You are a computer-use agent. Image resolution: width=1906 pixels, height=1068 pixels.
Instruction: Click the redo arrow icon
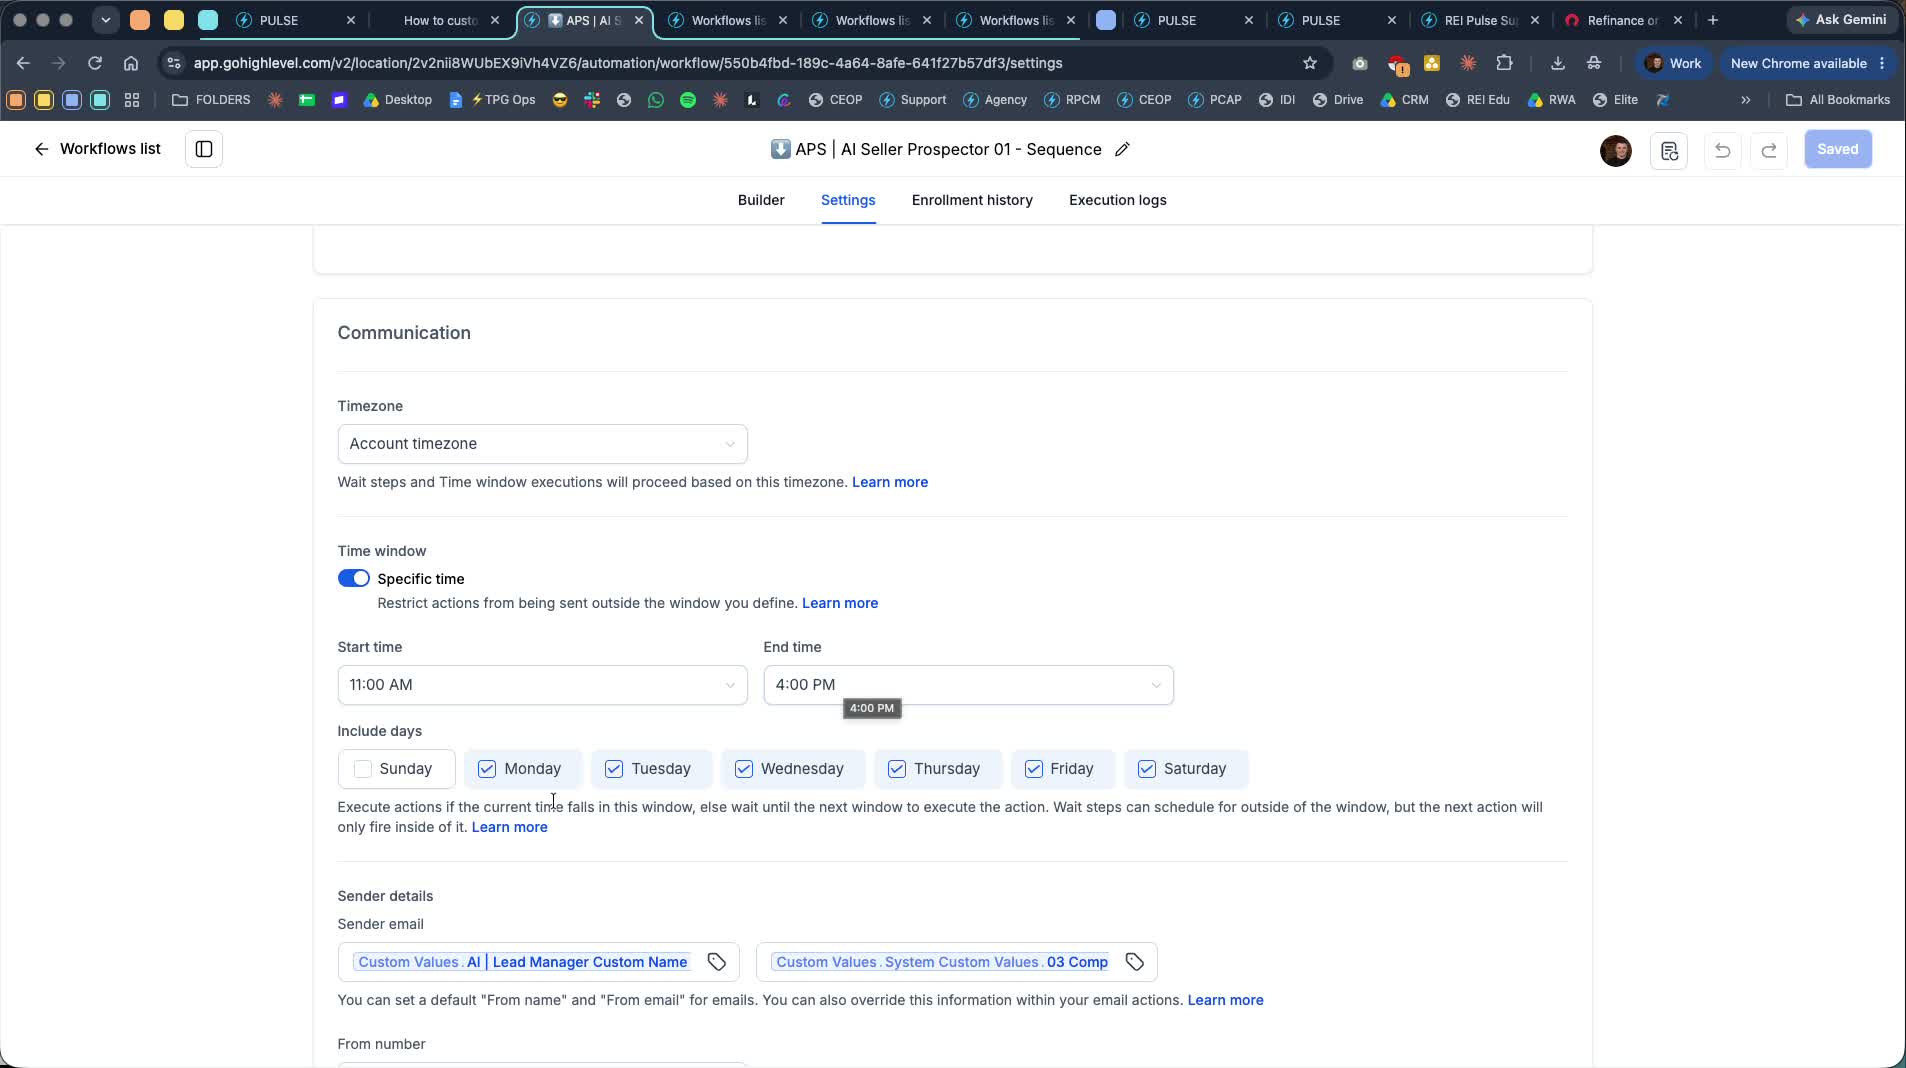(1769, 150)
